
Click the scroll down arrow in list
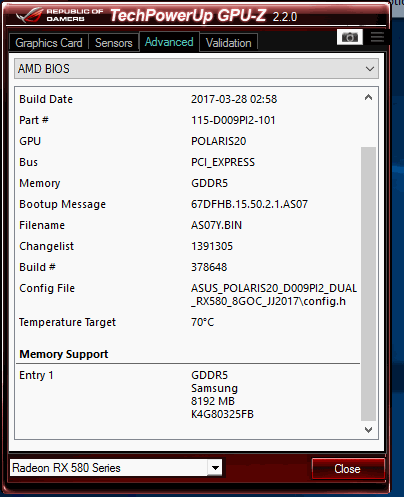(x=368, y=430)
